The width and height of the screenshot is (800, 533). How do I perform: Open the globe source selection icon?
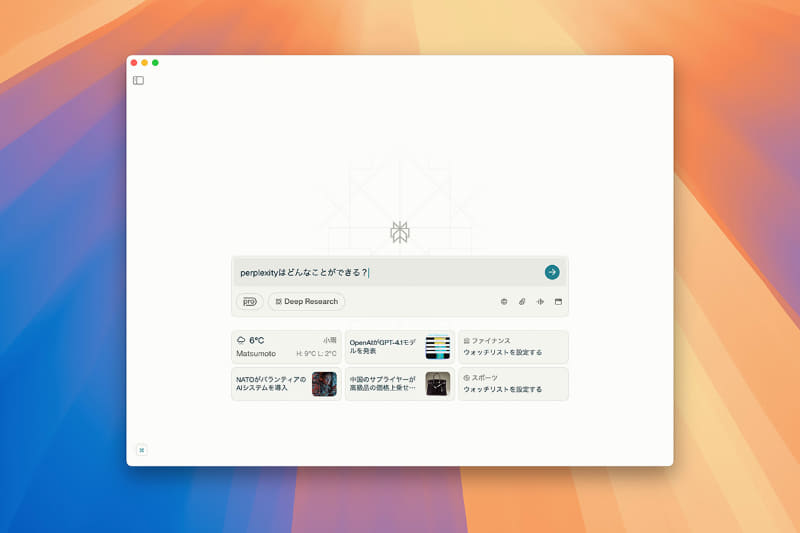pos(504,301)
